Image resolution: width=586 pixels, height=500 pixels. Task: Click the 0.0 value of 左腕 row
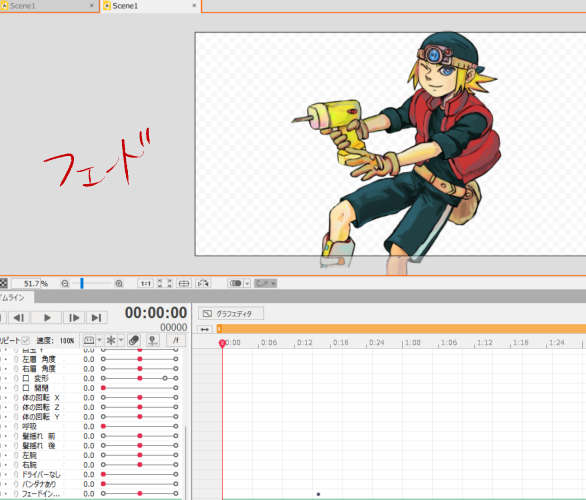tap(89, 456)
